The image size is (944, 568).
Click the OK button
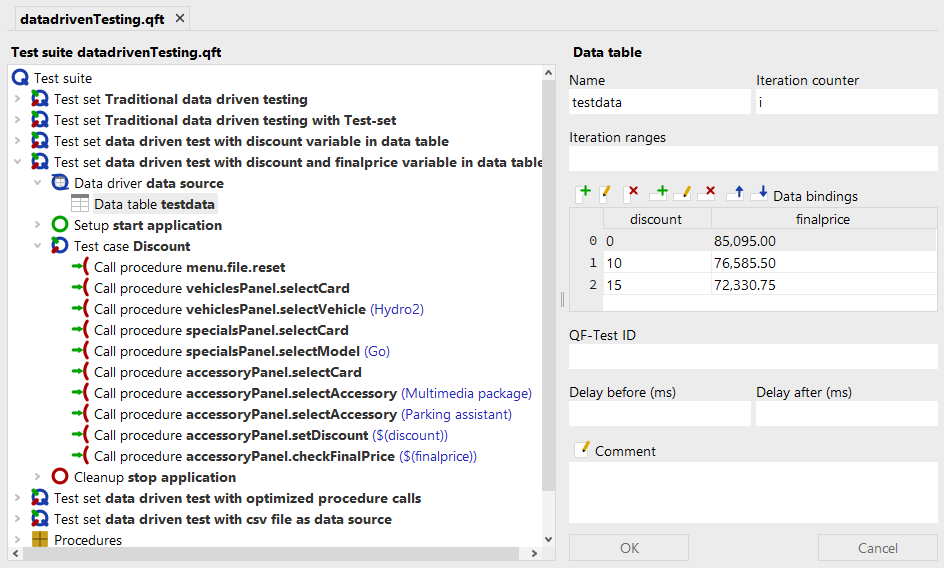click(629, 548)
